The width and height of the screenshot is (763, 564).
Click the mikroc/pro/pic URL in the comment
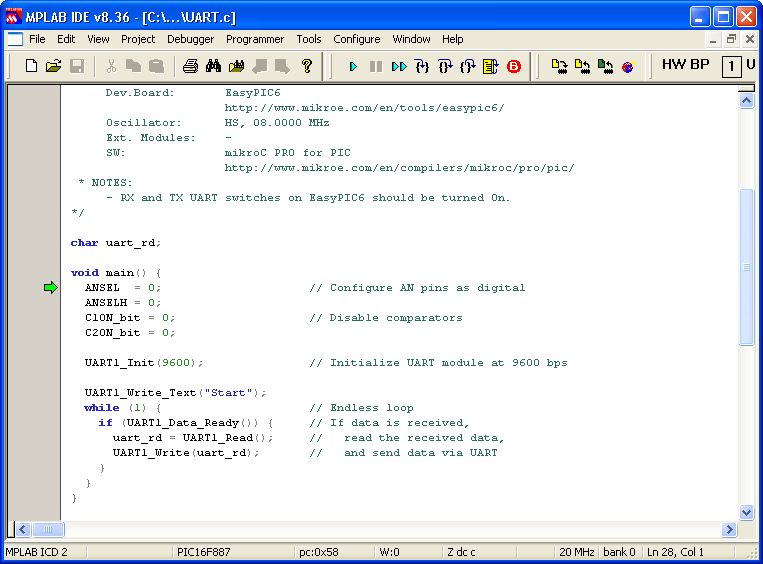pyautogui.click(x=399, y=167)
